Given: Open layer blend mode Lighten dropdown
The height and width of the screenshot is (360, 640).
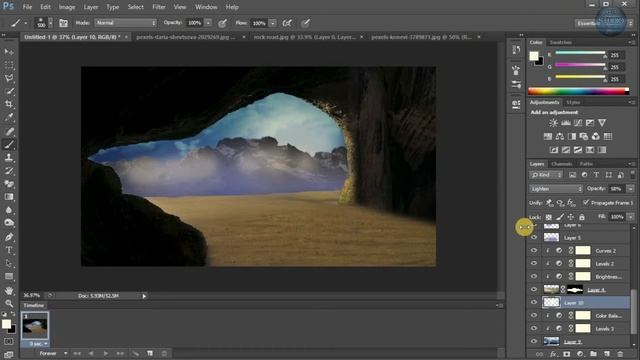Looking at the screenshot, I should pos(556,189).
